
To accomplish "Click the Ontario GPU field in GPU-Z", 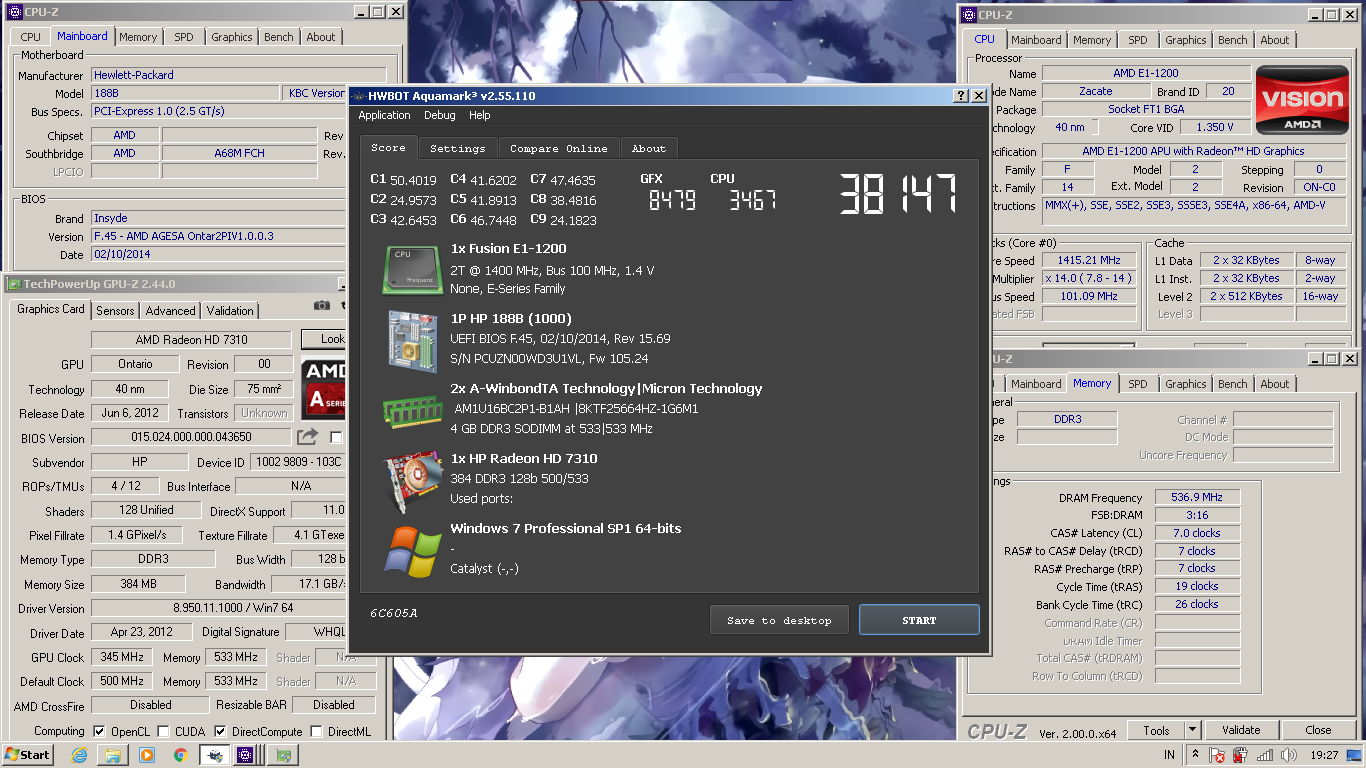I will point(135,364).
